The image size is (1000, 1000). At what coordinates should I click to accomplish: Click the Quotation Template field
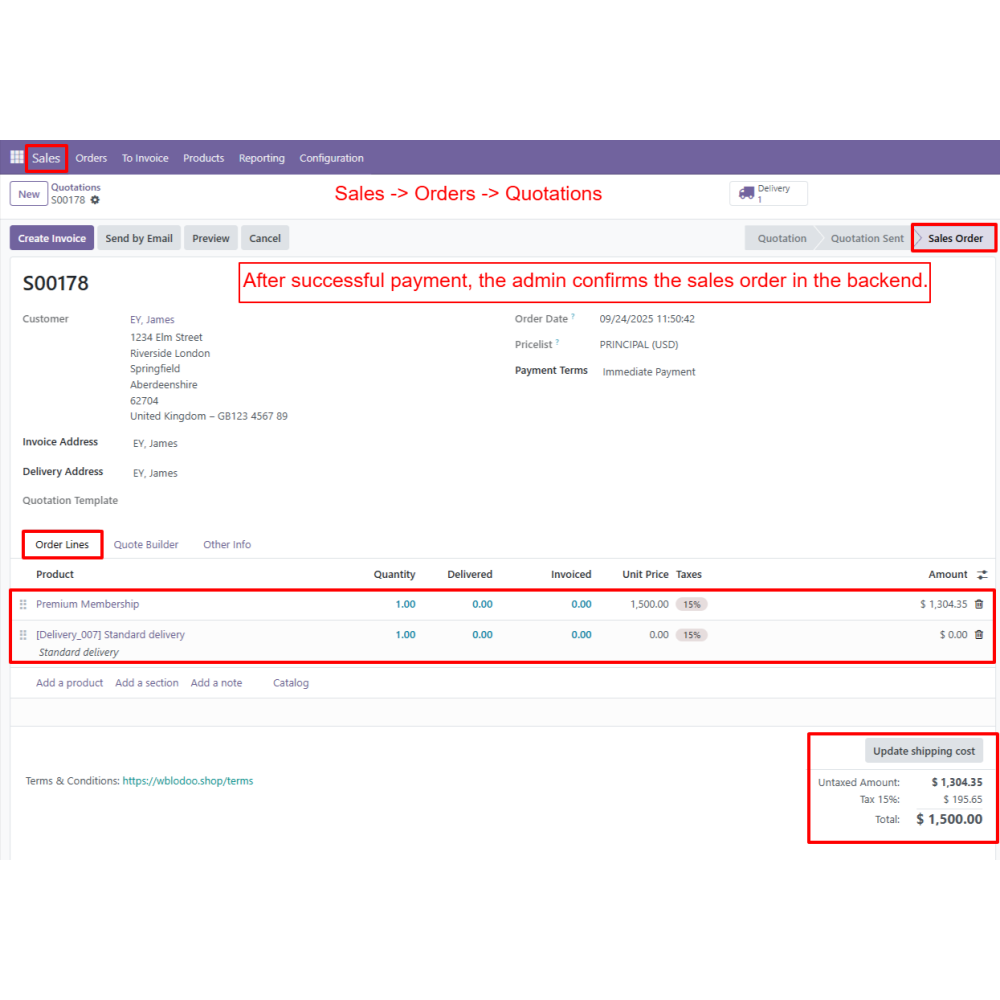tap(250, 501)
